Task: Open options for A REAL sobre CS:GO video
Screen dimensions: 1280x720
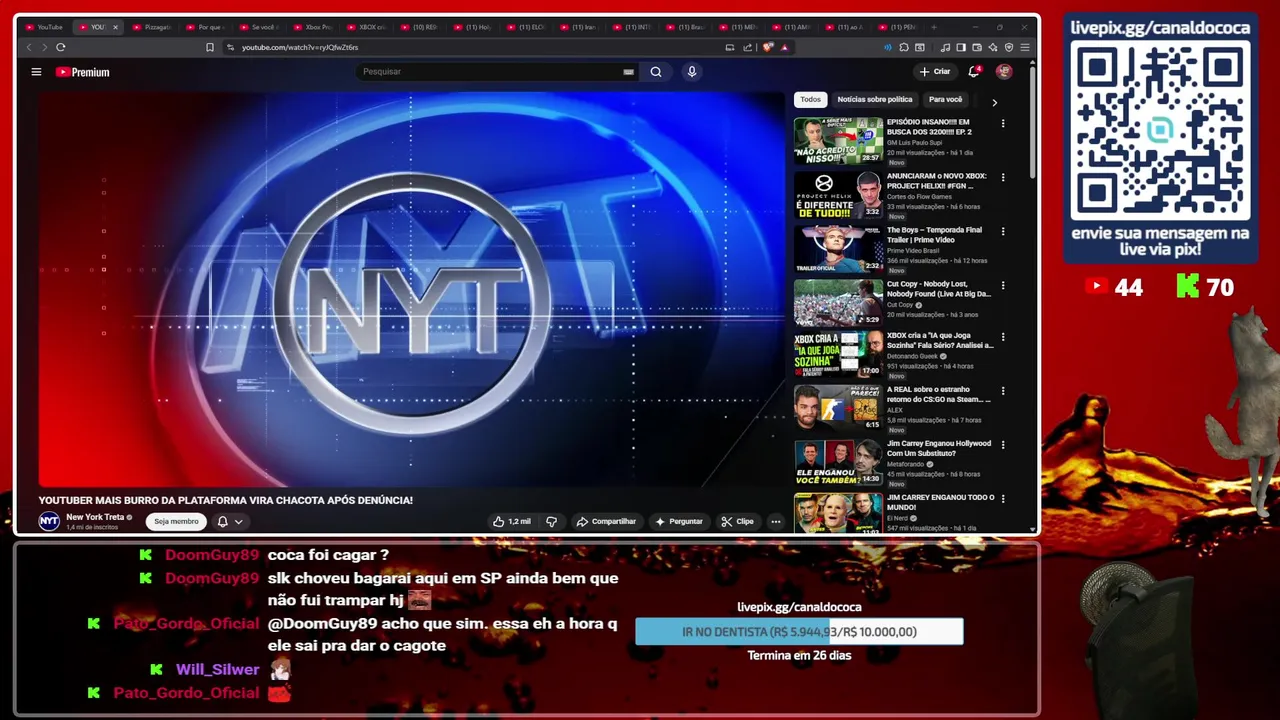Action: coord(1003,392)
